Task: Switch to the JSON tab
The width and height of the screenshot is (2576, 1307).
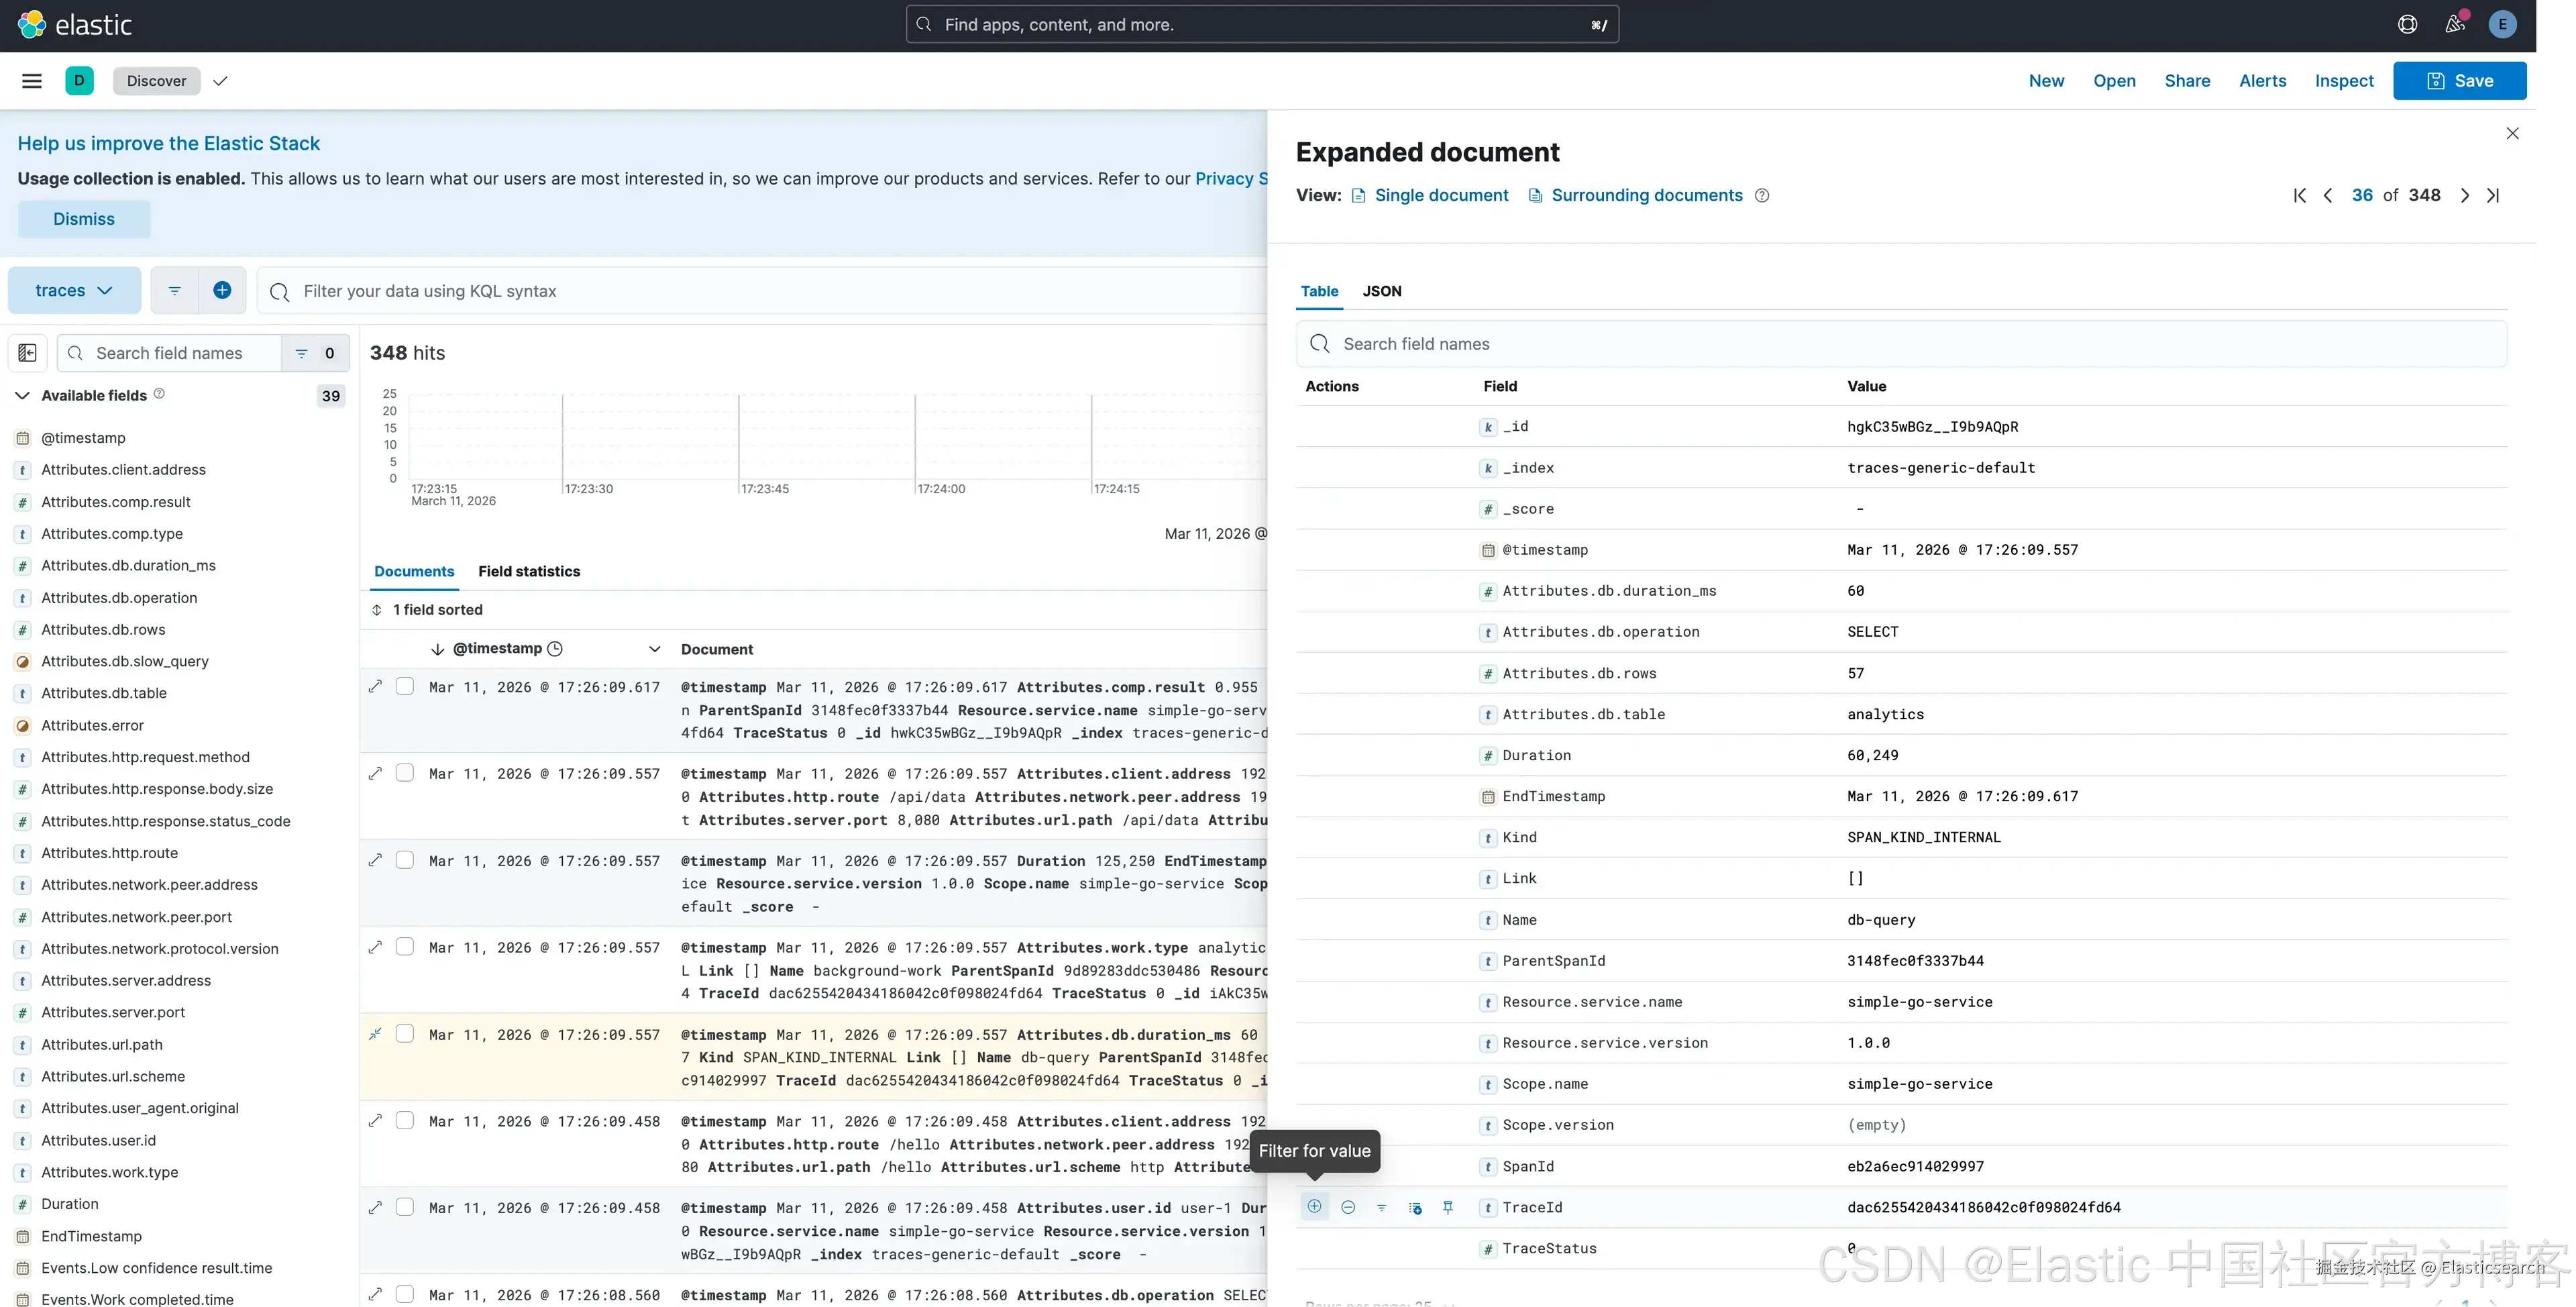Action: 1381,291
